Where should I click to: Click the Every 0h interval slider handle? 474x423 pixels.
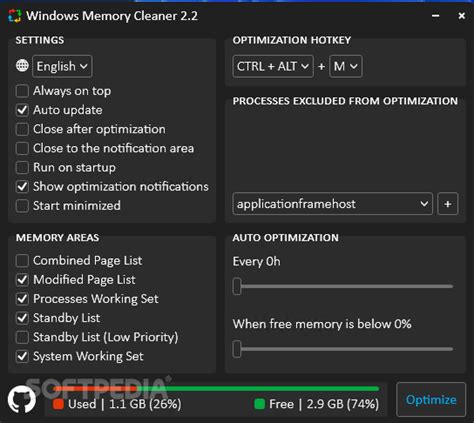[x=237, y=286]
